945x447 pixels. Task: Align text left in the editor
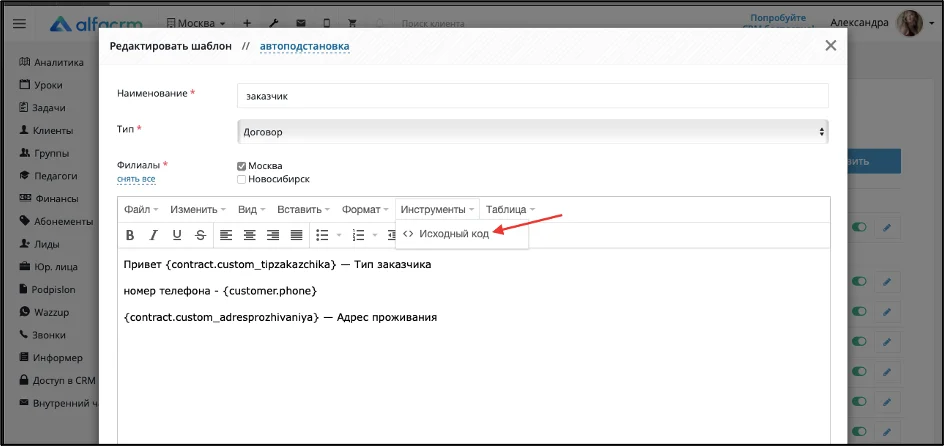click(225, 236)
